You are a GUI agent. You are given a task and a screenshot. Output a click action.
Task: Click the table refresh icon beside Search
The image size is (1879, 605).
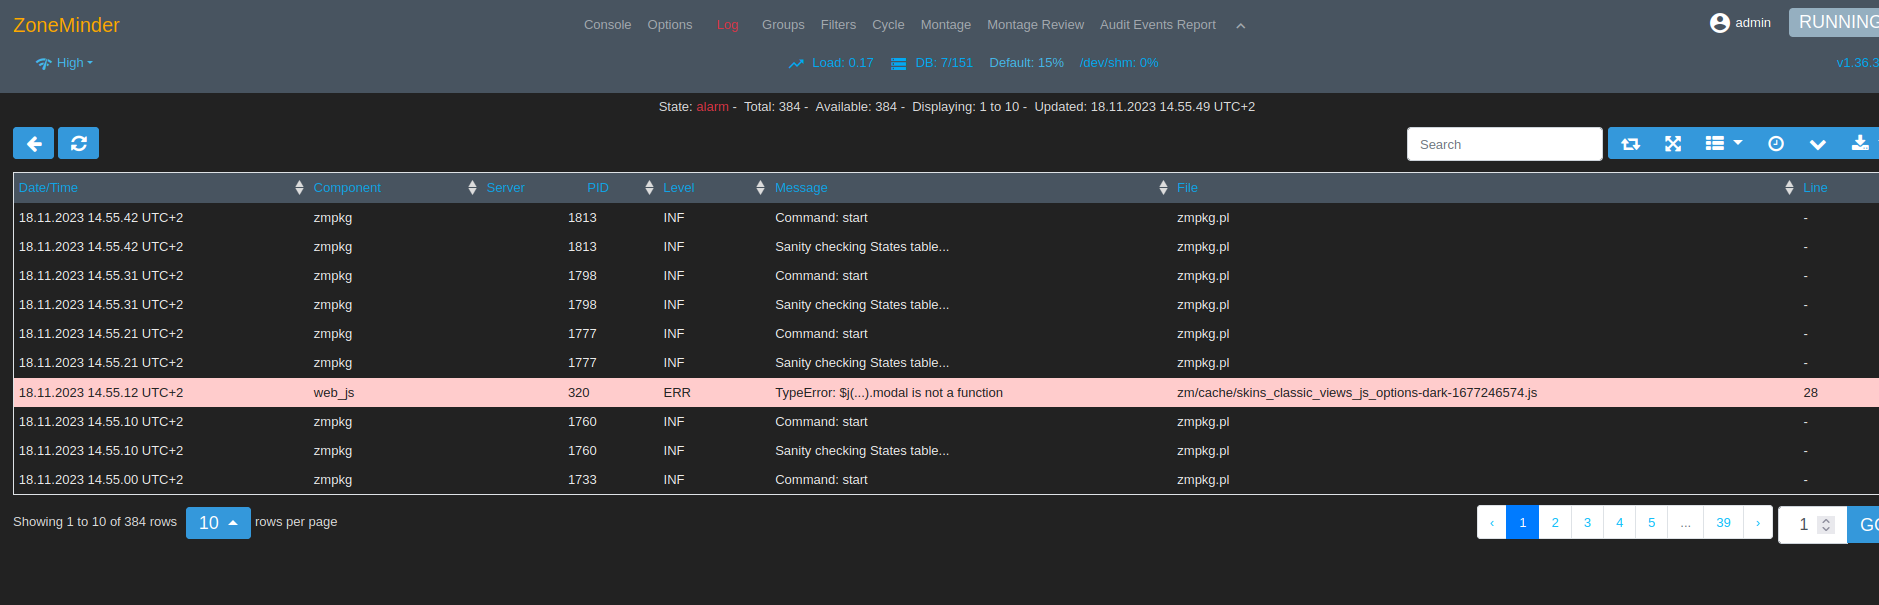point(1630,144)
